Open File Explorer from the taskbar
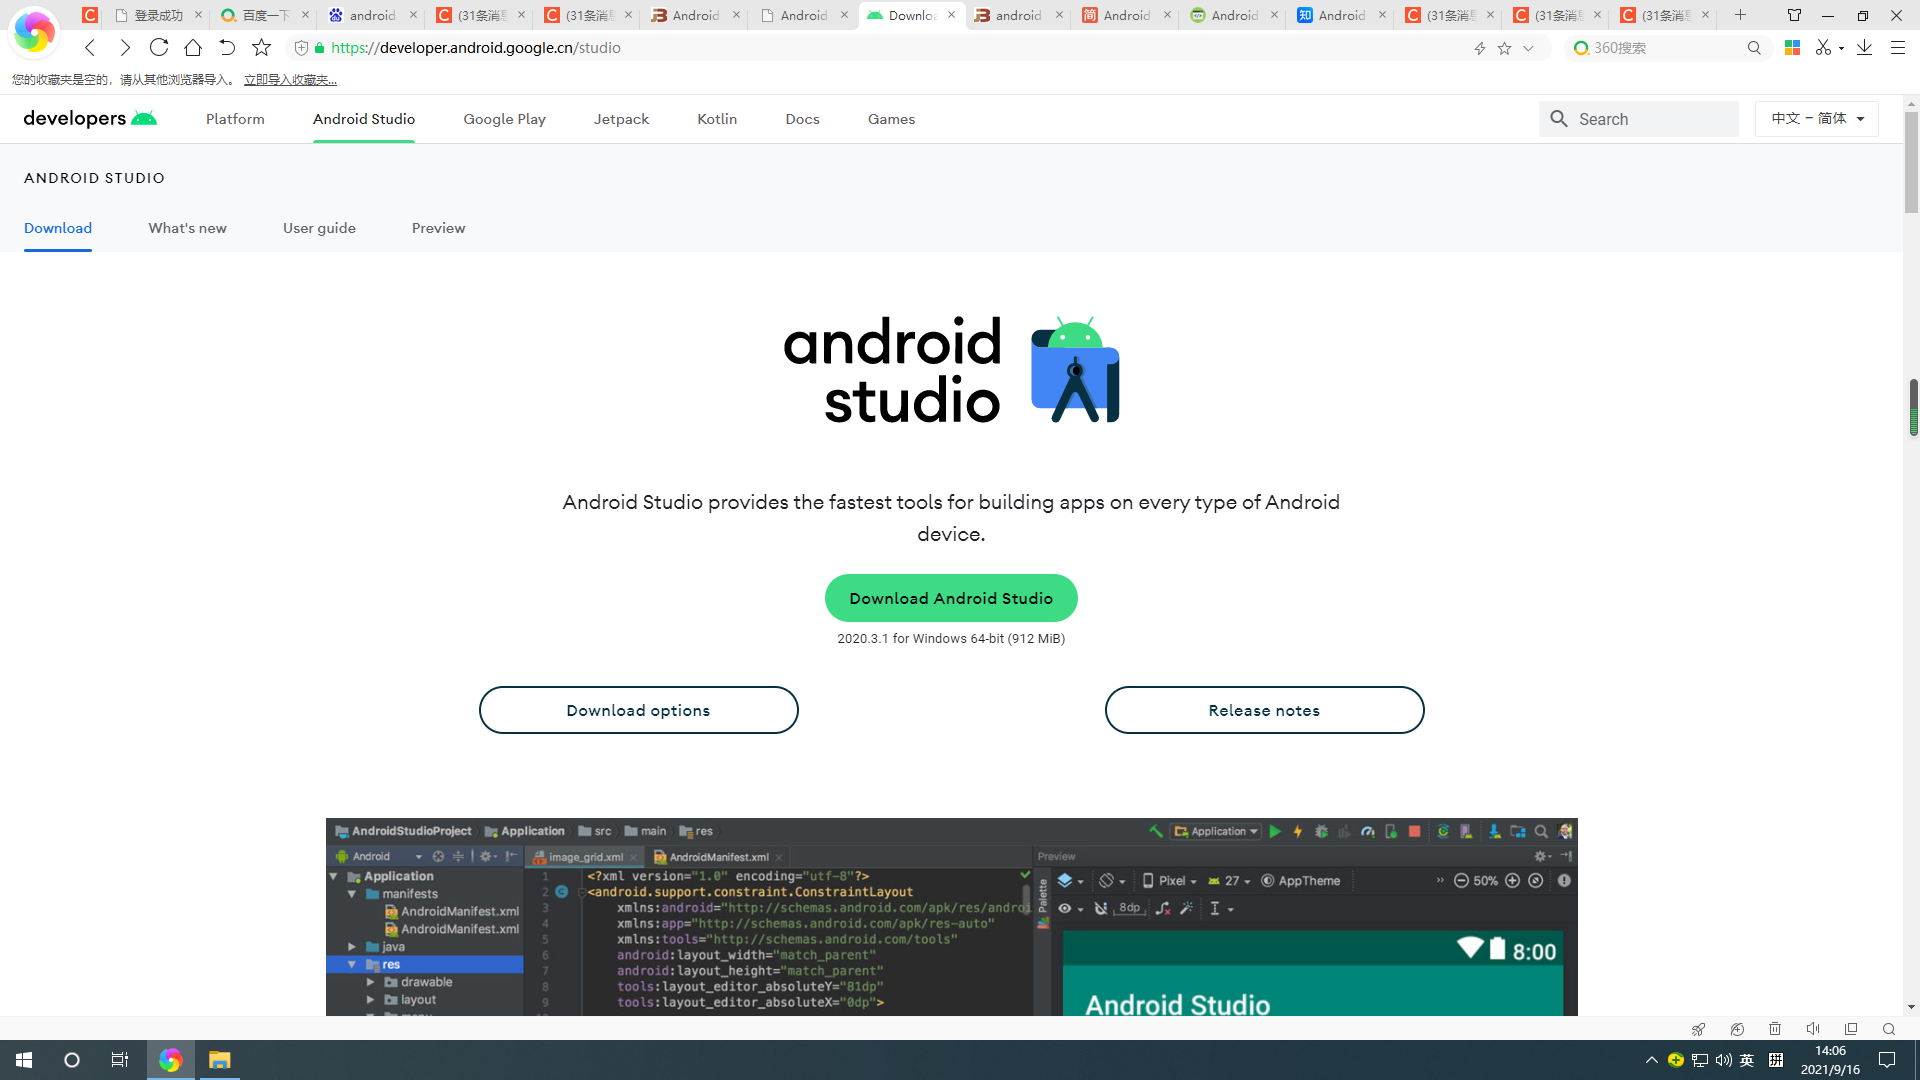The height and width of the screenshot is (1080, 1920). click(219, 1060)
